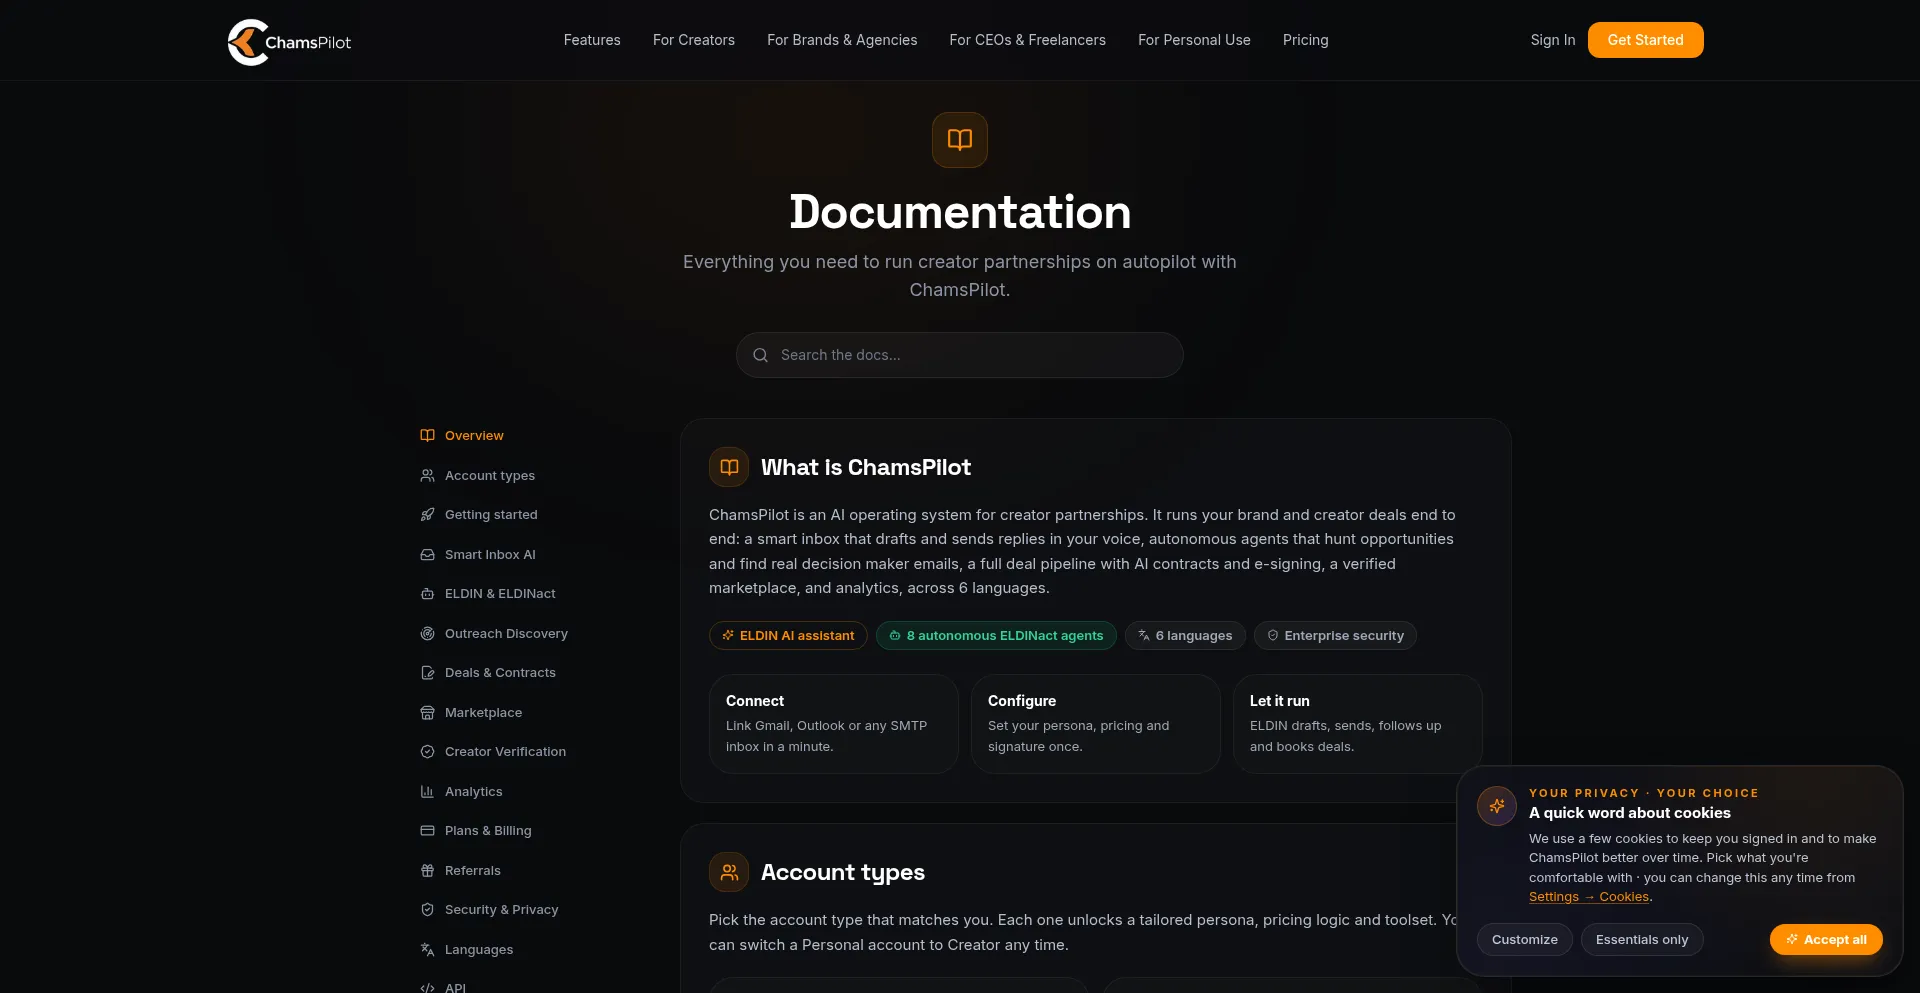
Task: Open For CEOs & Freelancers navigation item
Action: point(1027,40)
